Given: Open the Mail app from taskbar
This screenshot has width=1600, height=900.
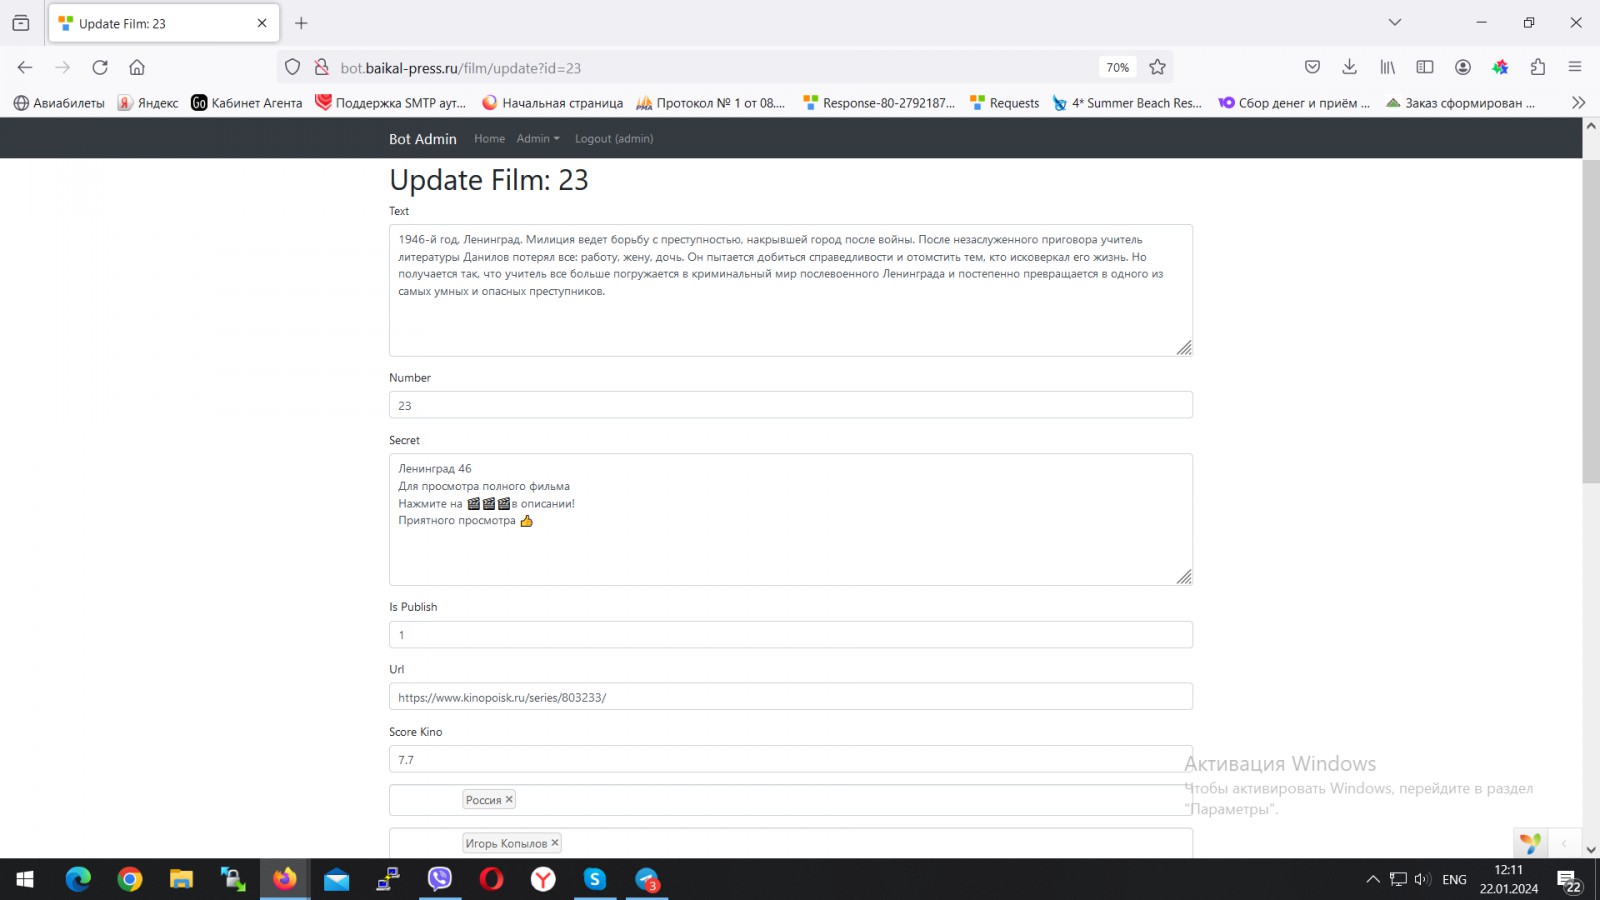Looking at the screenshot, I should 337,879.
